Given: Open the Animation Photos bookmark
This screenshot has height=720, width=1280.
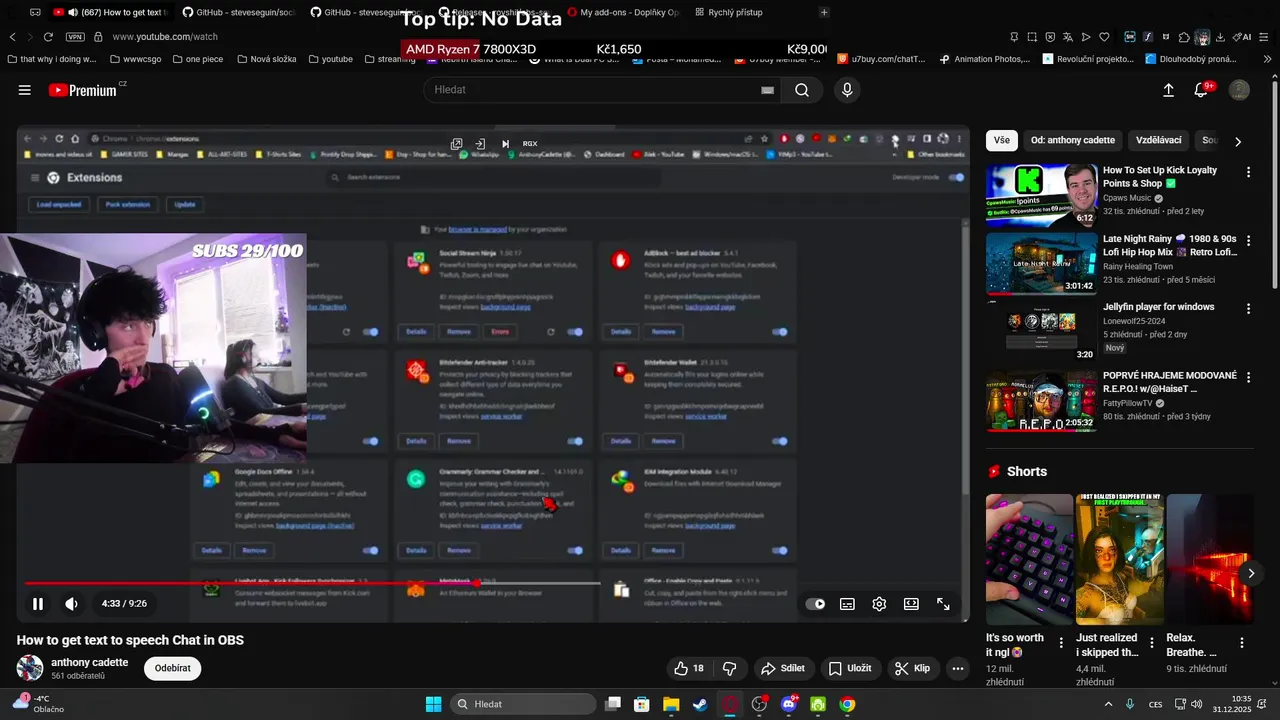Looking at the screenshot, I should click(x=985, y=59).
